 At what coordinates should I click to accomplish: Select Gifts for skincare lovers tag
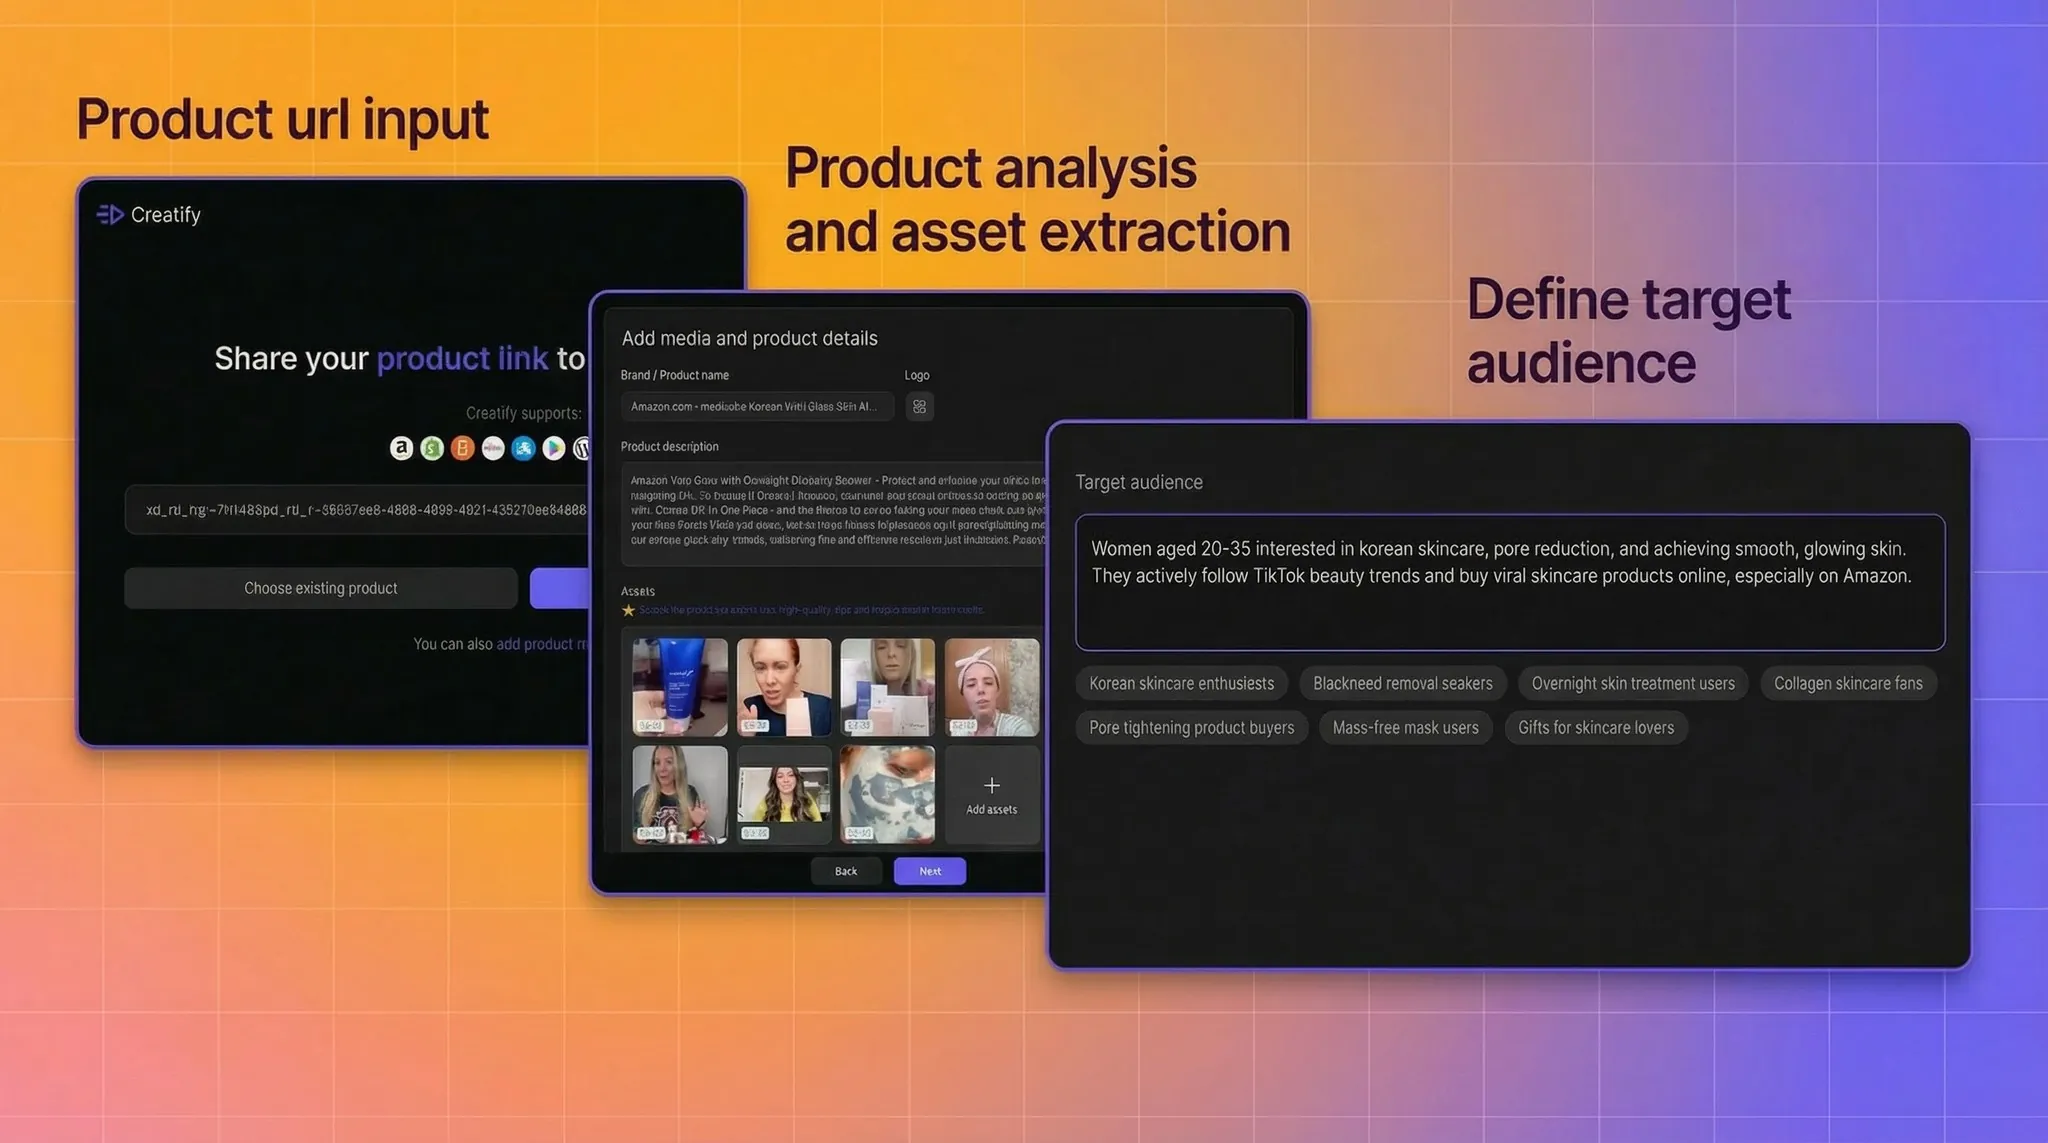pos(1596,727)
